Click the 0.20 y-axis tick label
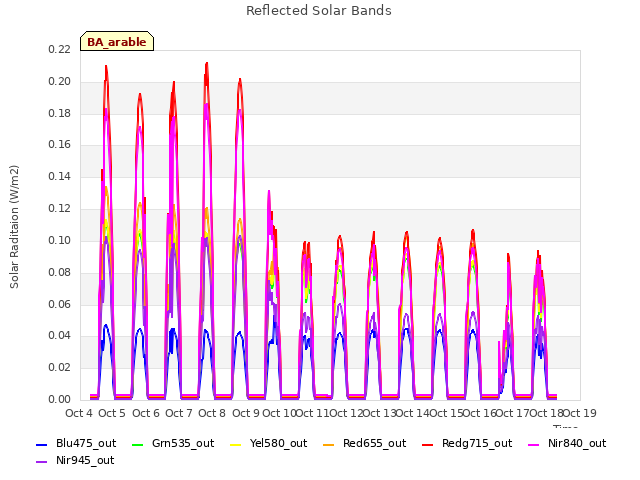 coord(59,81)
